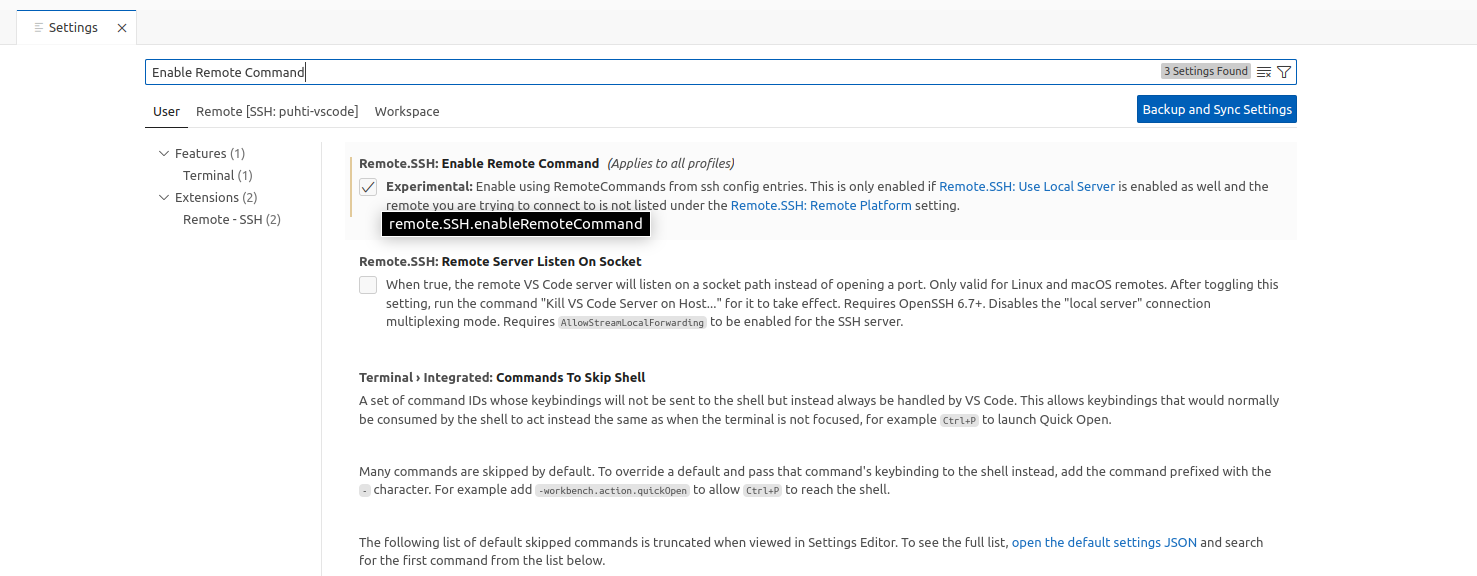Screen dimensions: 1477x576
Task: Disable the Enable Remote Command checkbox
Action: tap(368, 186)
